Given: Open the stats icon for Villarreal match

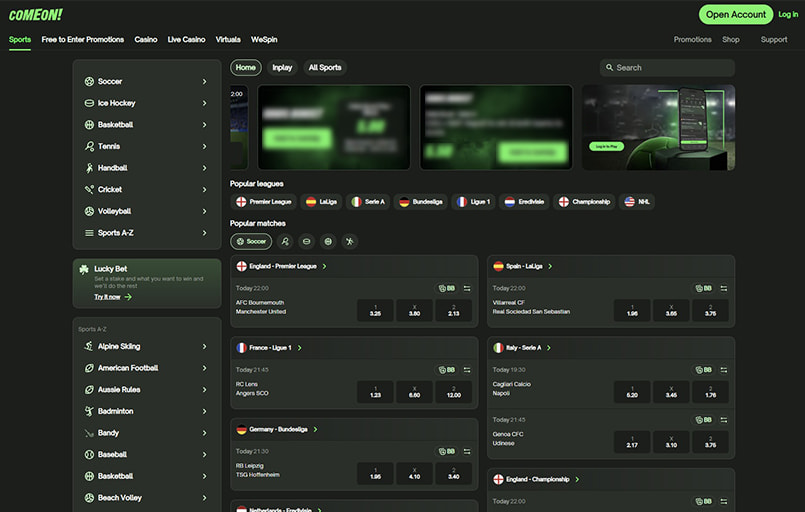Looking at the screenshot, I should click(x=724, y=288).
